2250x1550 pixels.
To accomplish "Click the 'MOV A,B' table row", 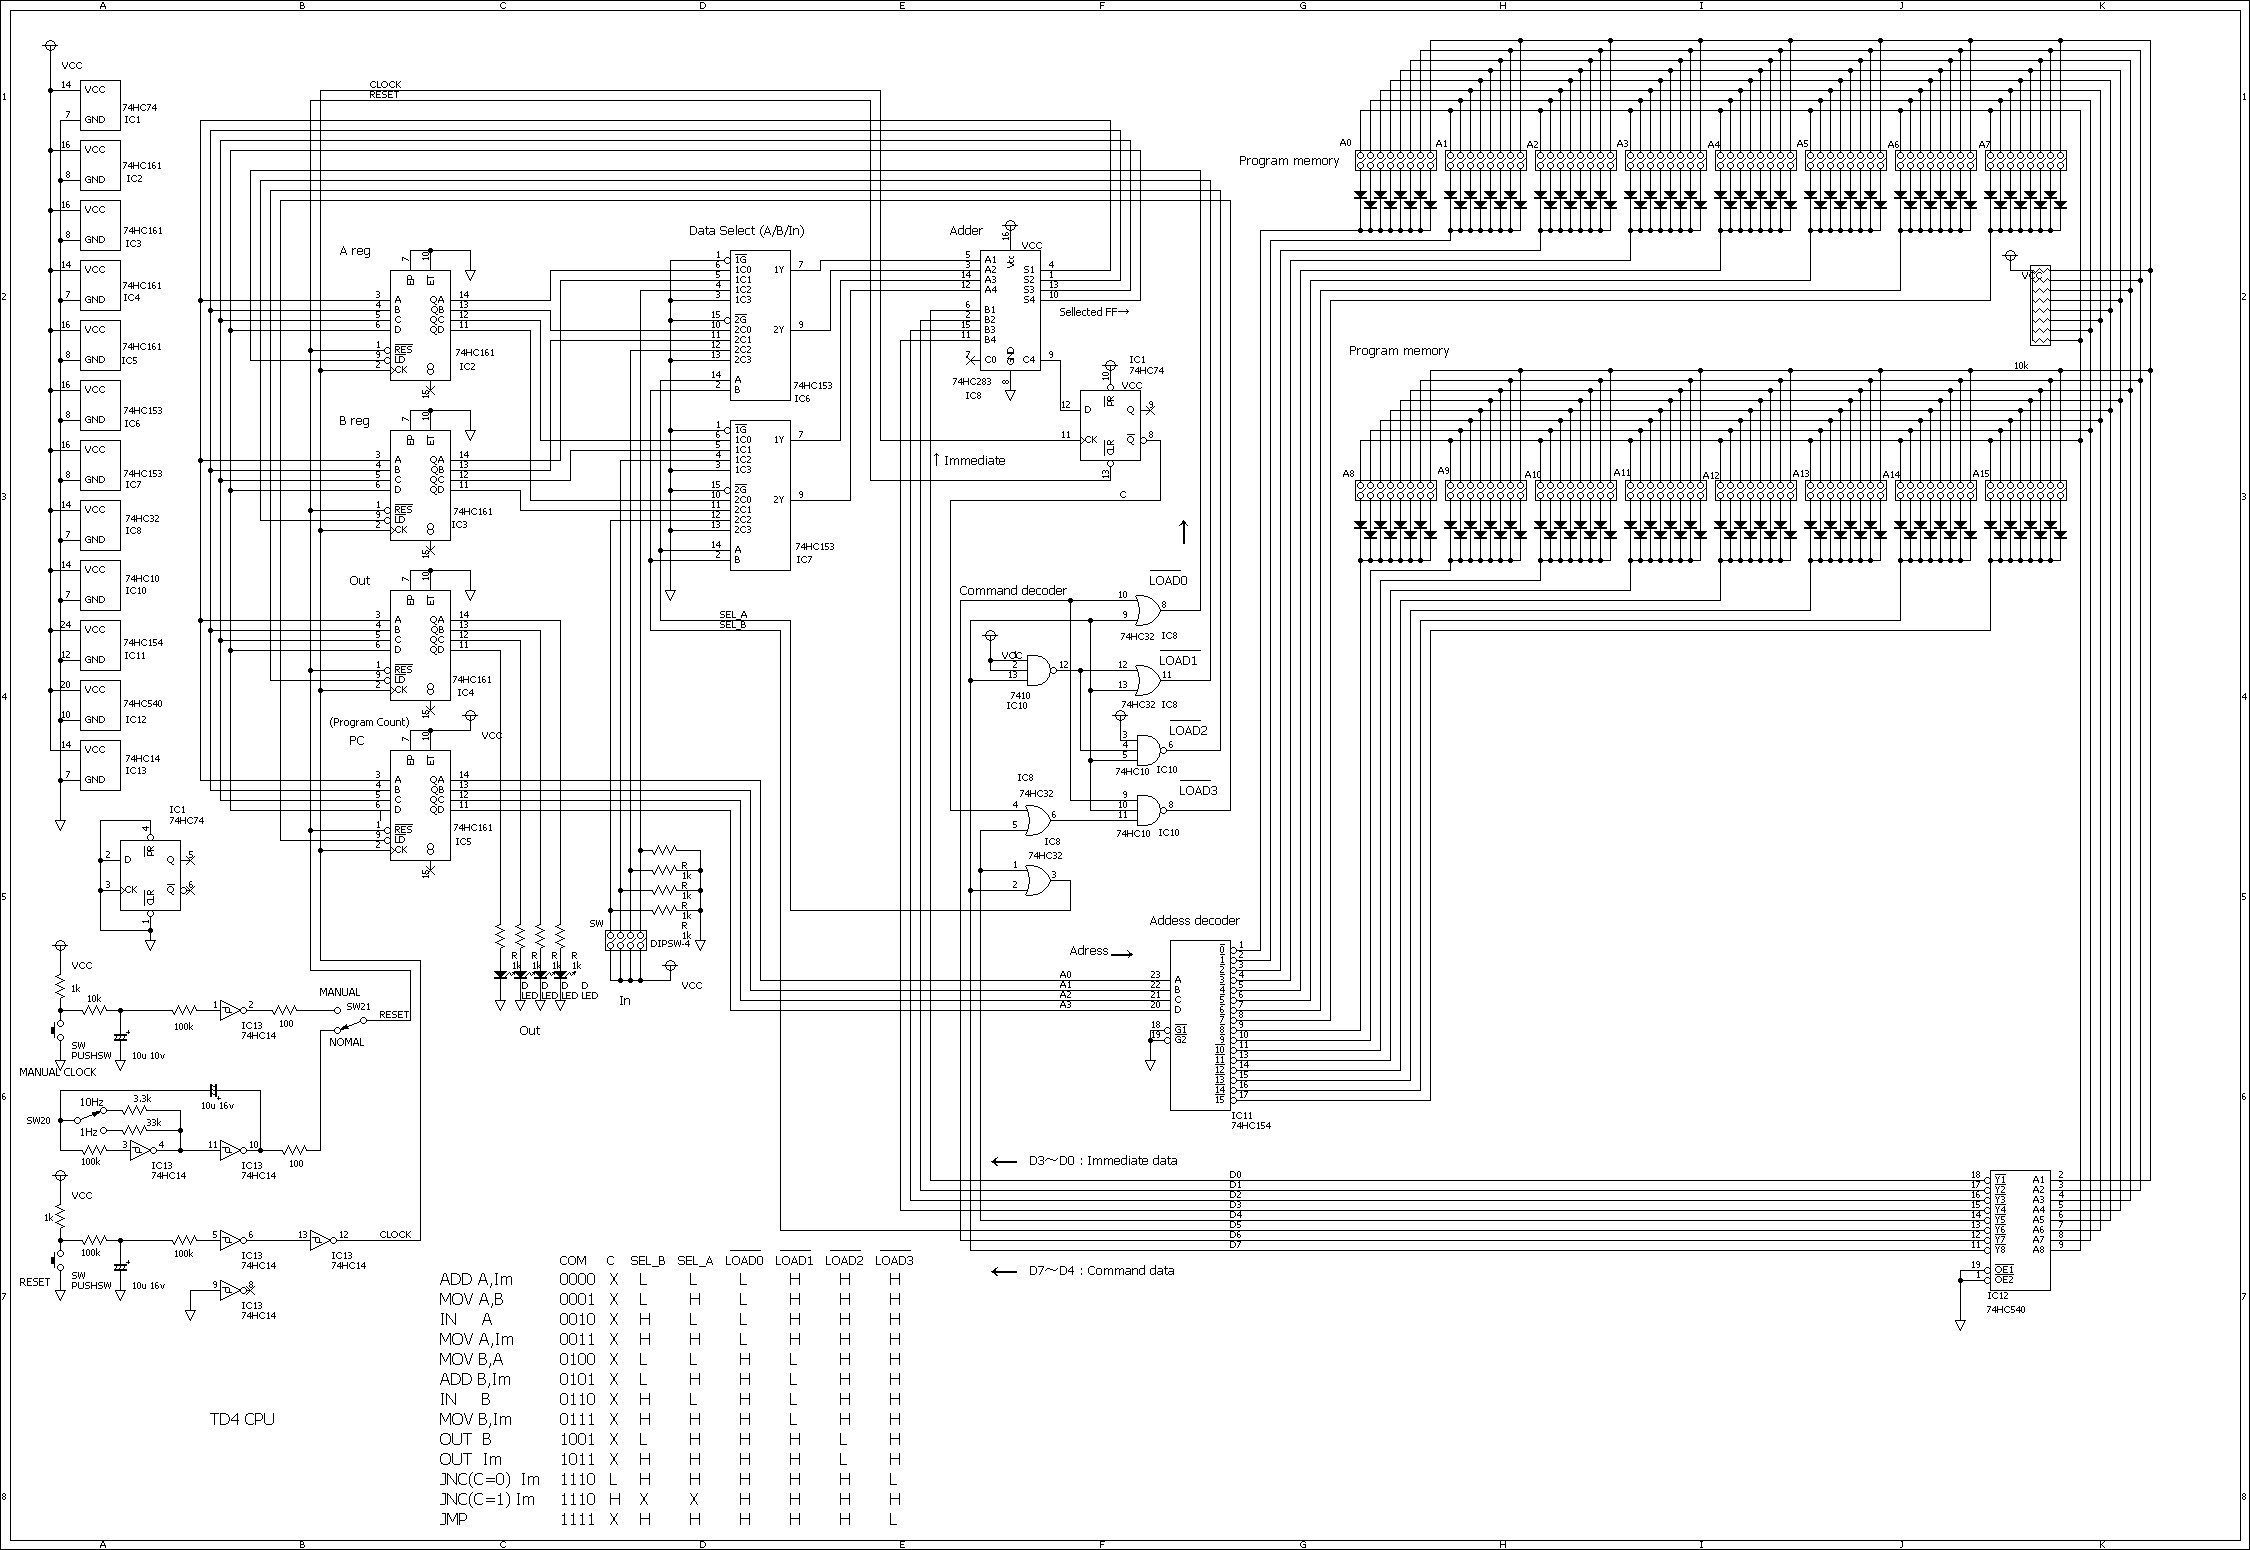I will [x=671, y=1299].
